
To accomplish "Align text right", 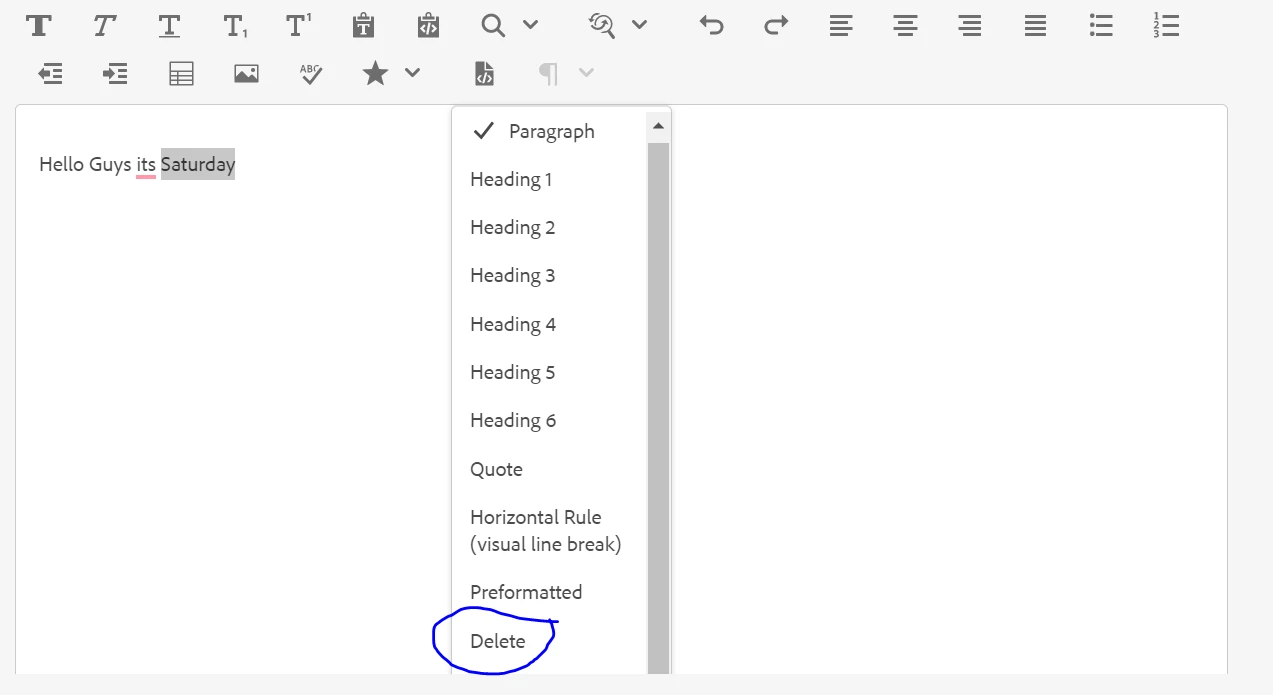I will (970, 25).
